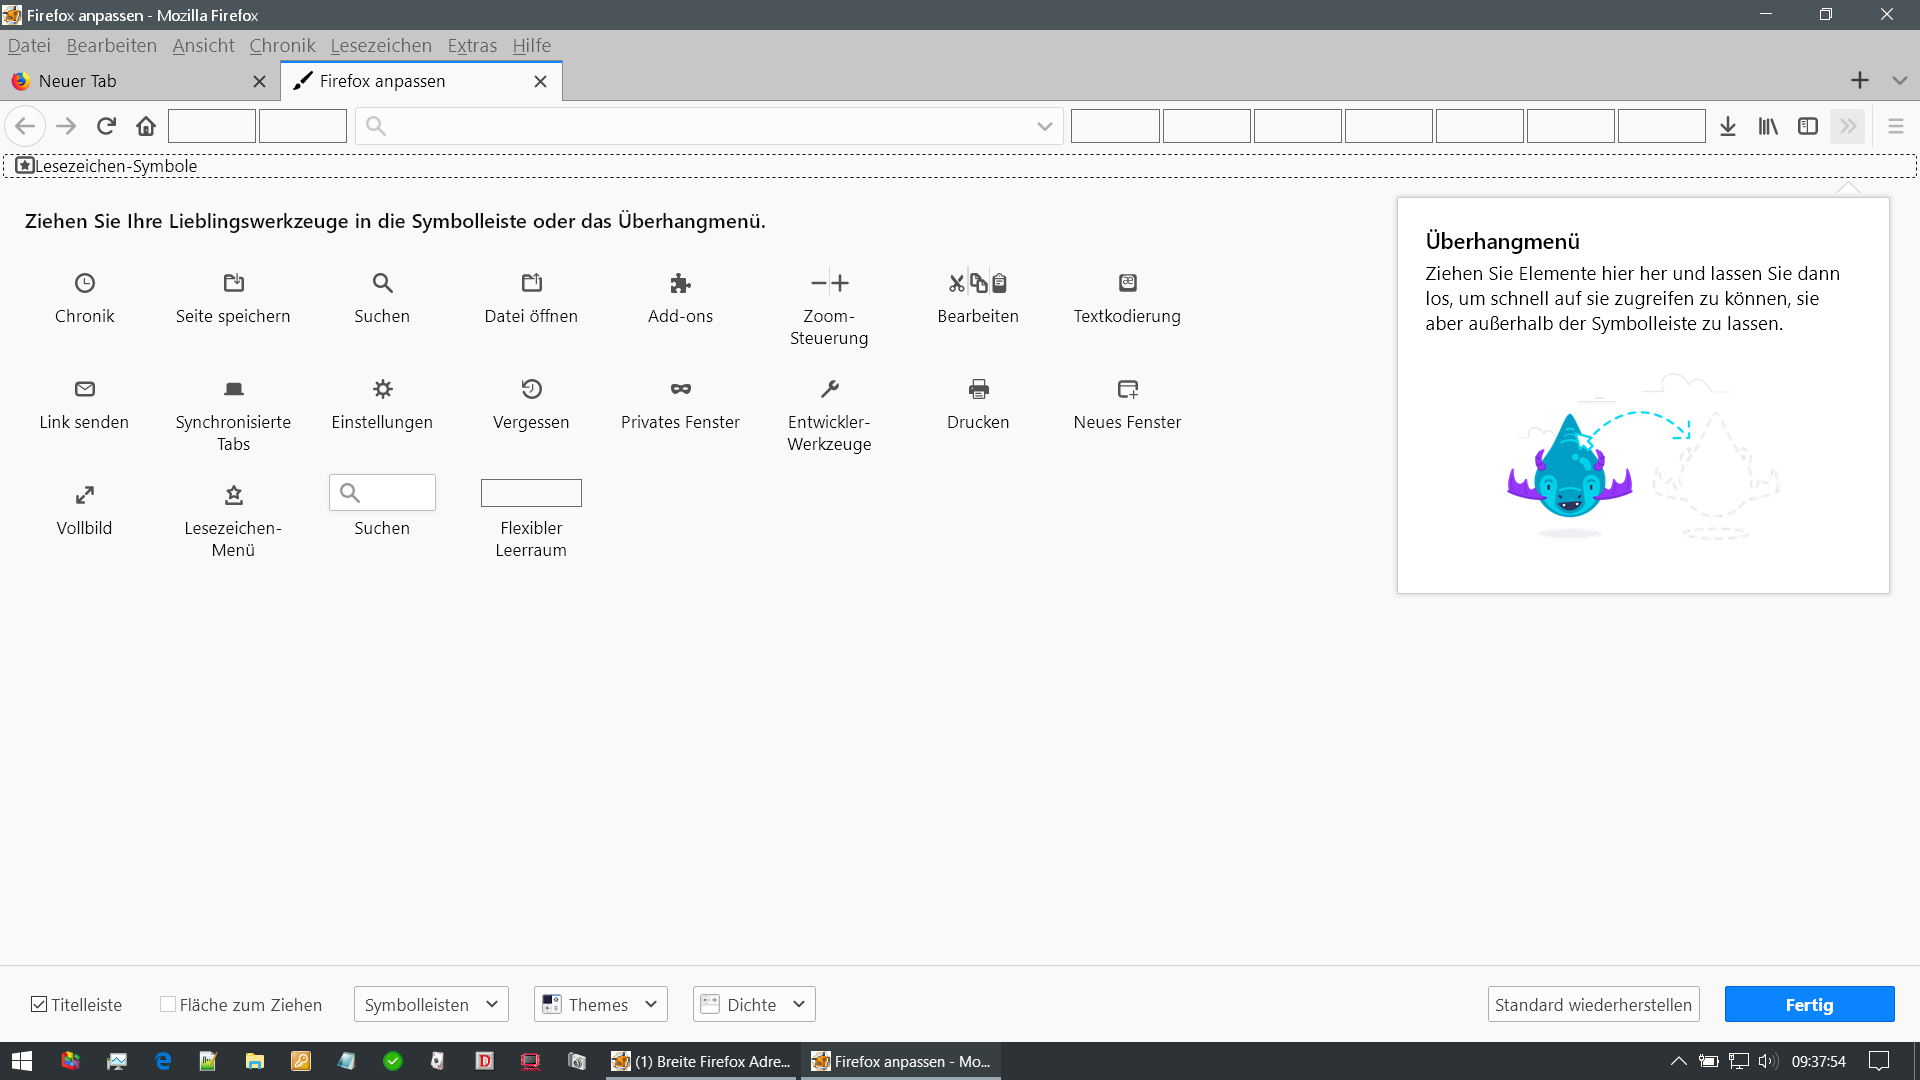Click the Downloads arrow in toolbar
This screenshot has width=1920, height=1080.
pyautogui.click(x=1727, y=126)
